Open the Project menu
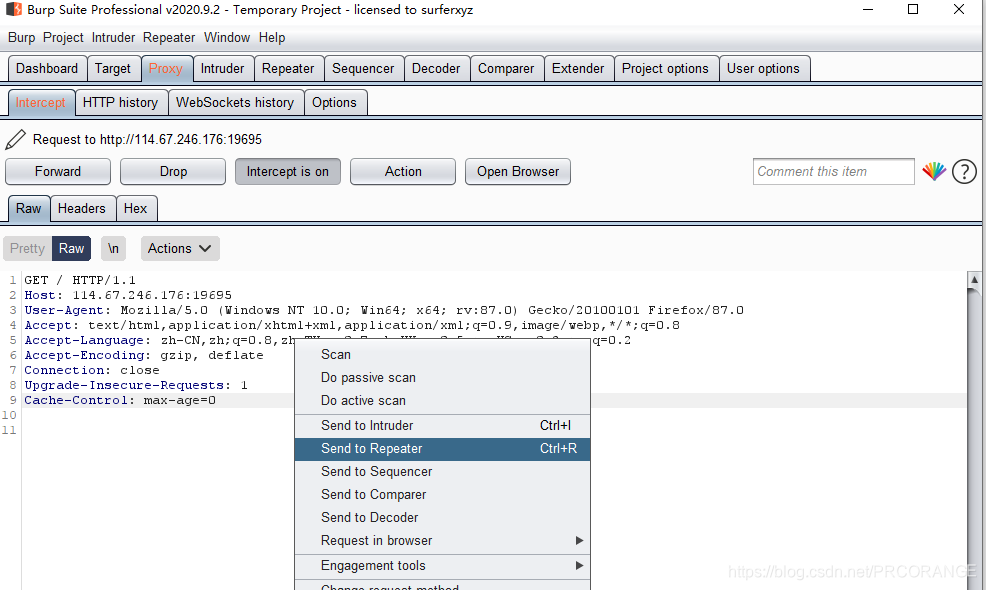986x590 pixels. pyautogui.click(x=63, y=38)
